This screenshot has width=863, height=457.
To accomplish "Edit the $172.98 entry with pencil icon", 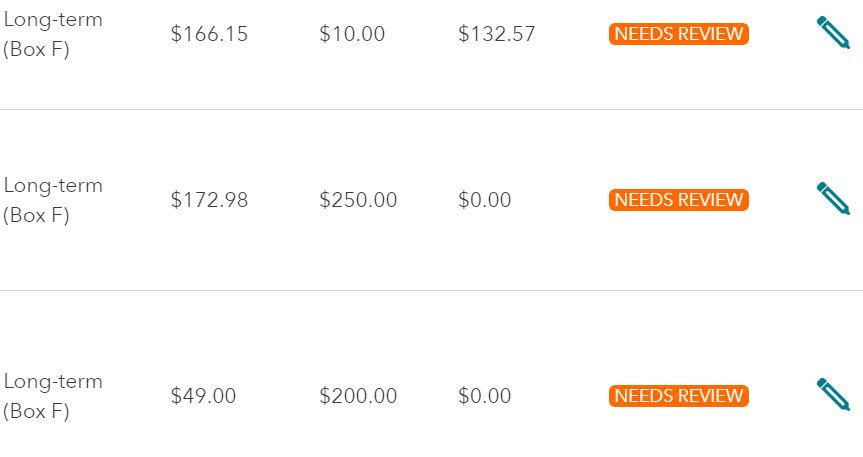I will (833, 198).
